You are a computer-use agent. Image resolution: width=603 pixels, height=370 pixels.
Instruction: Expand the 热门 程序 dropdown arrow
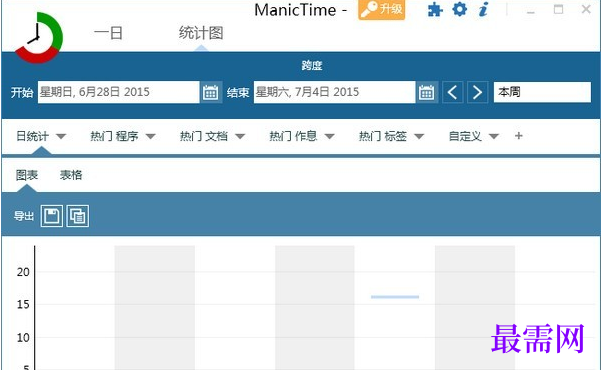click(x=150, y=136)
